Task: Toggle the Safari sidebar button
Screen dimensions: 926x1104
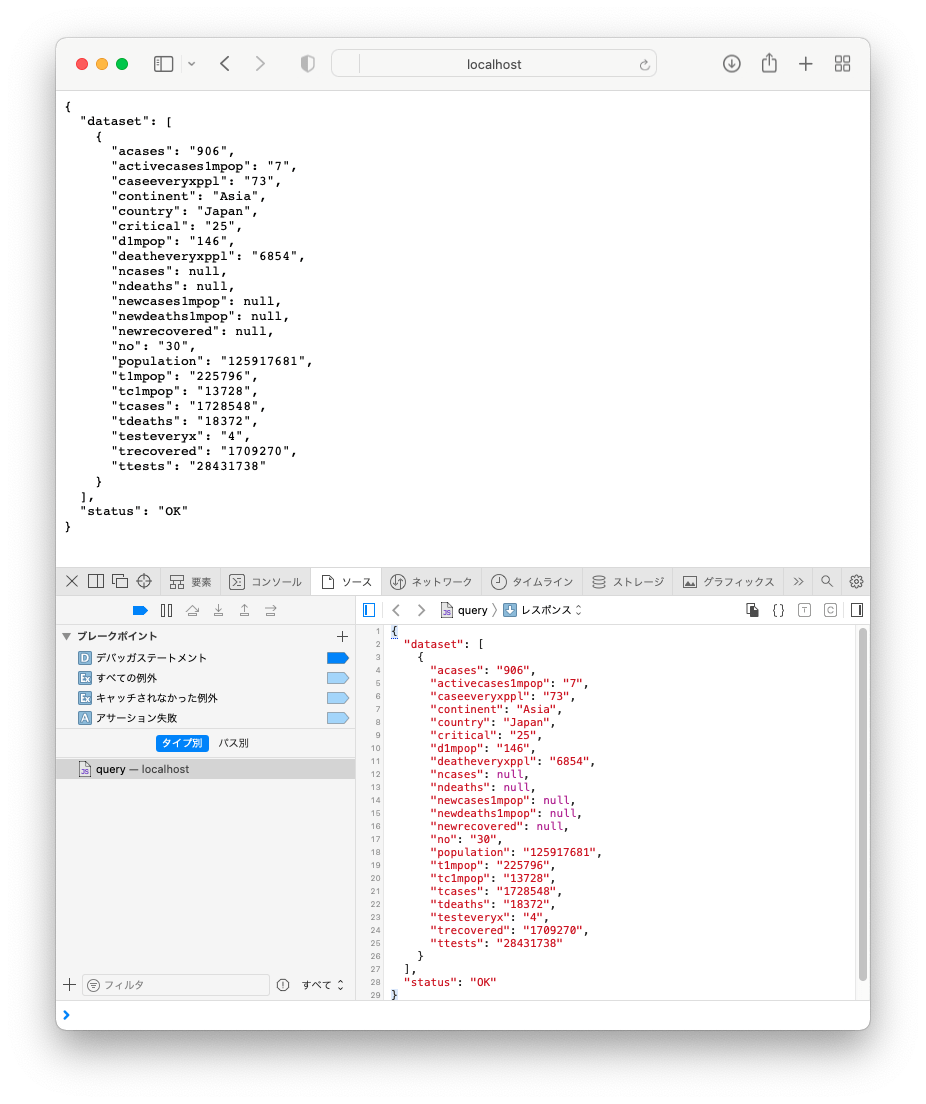Action: (163, 64)
